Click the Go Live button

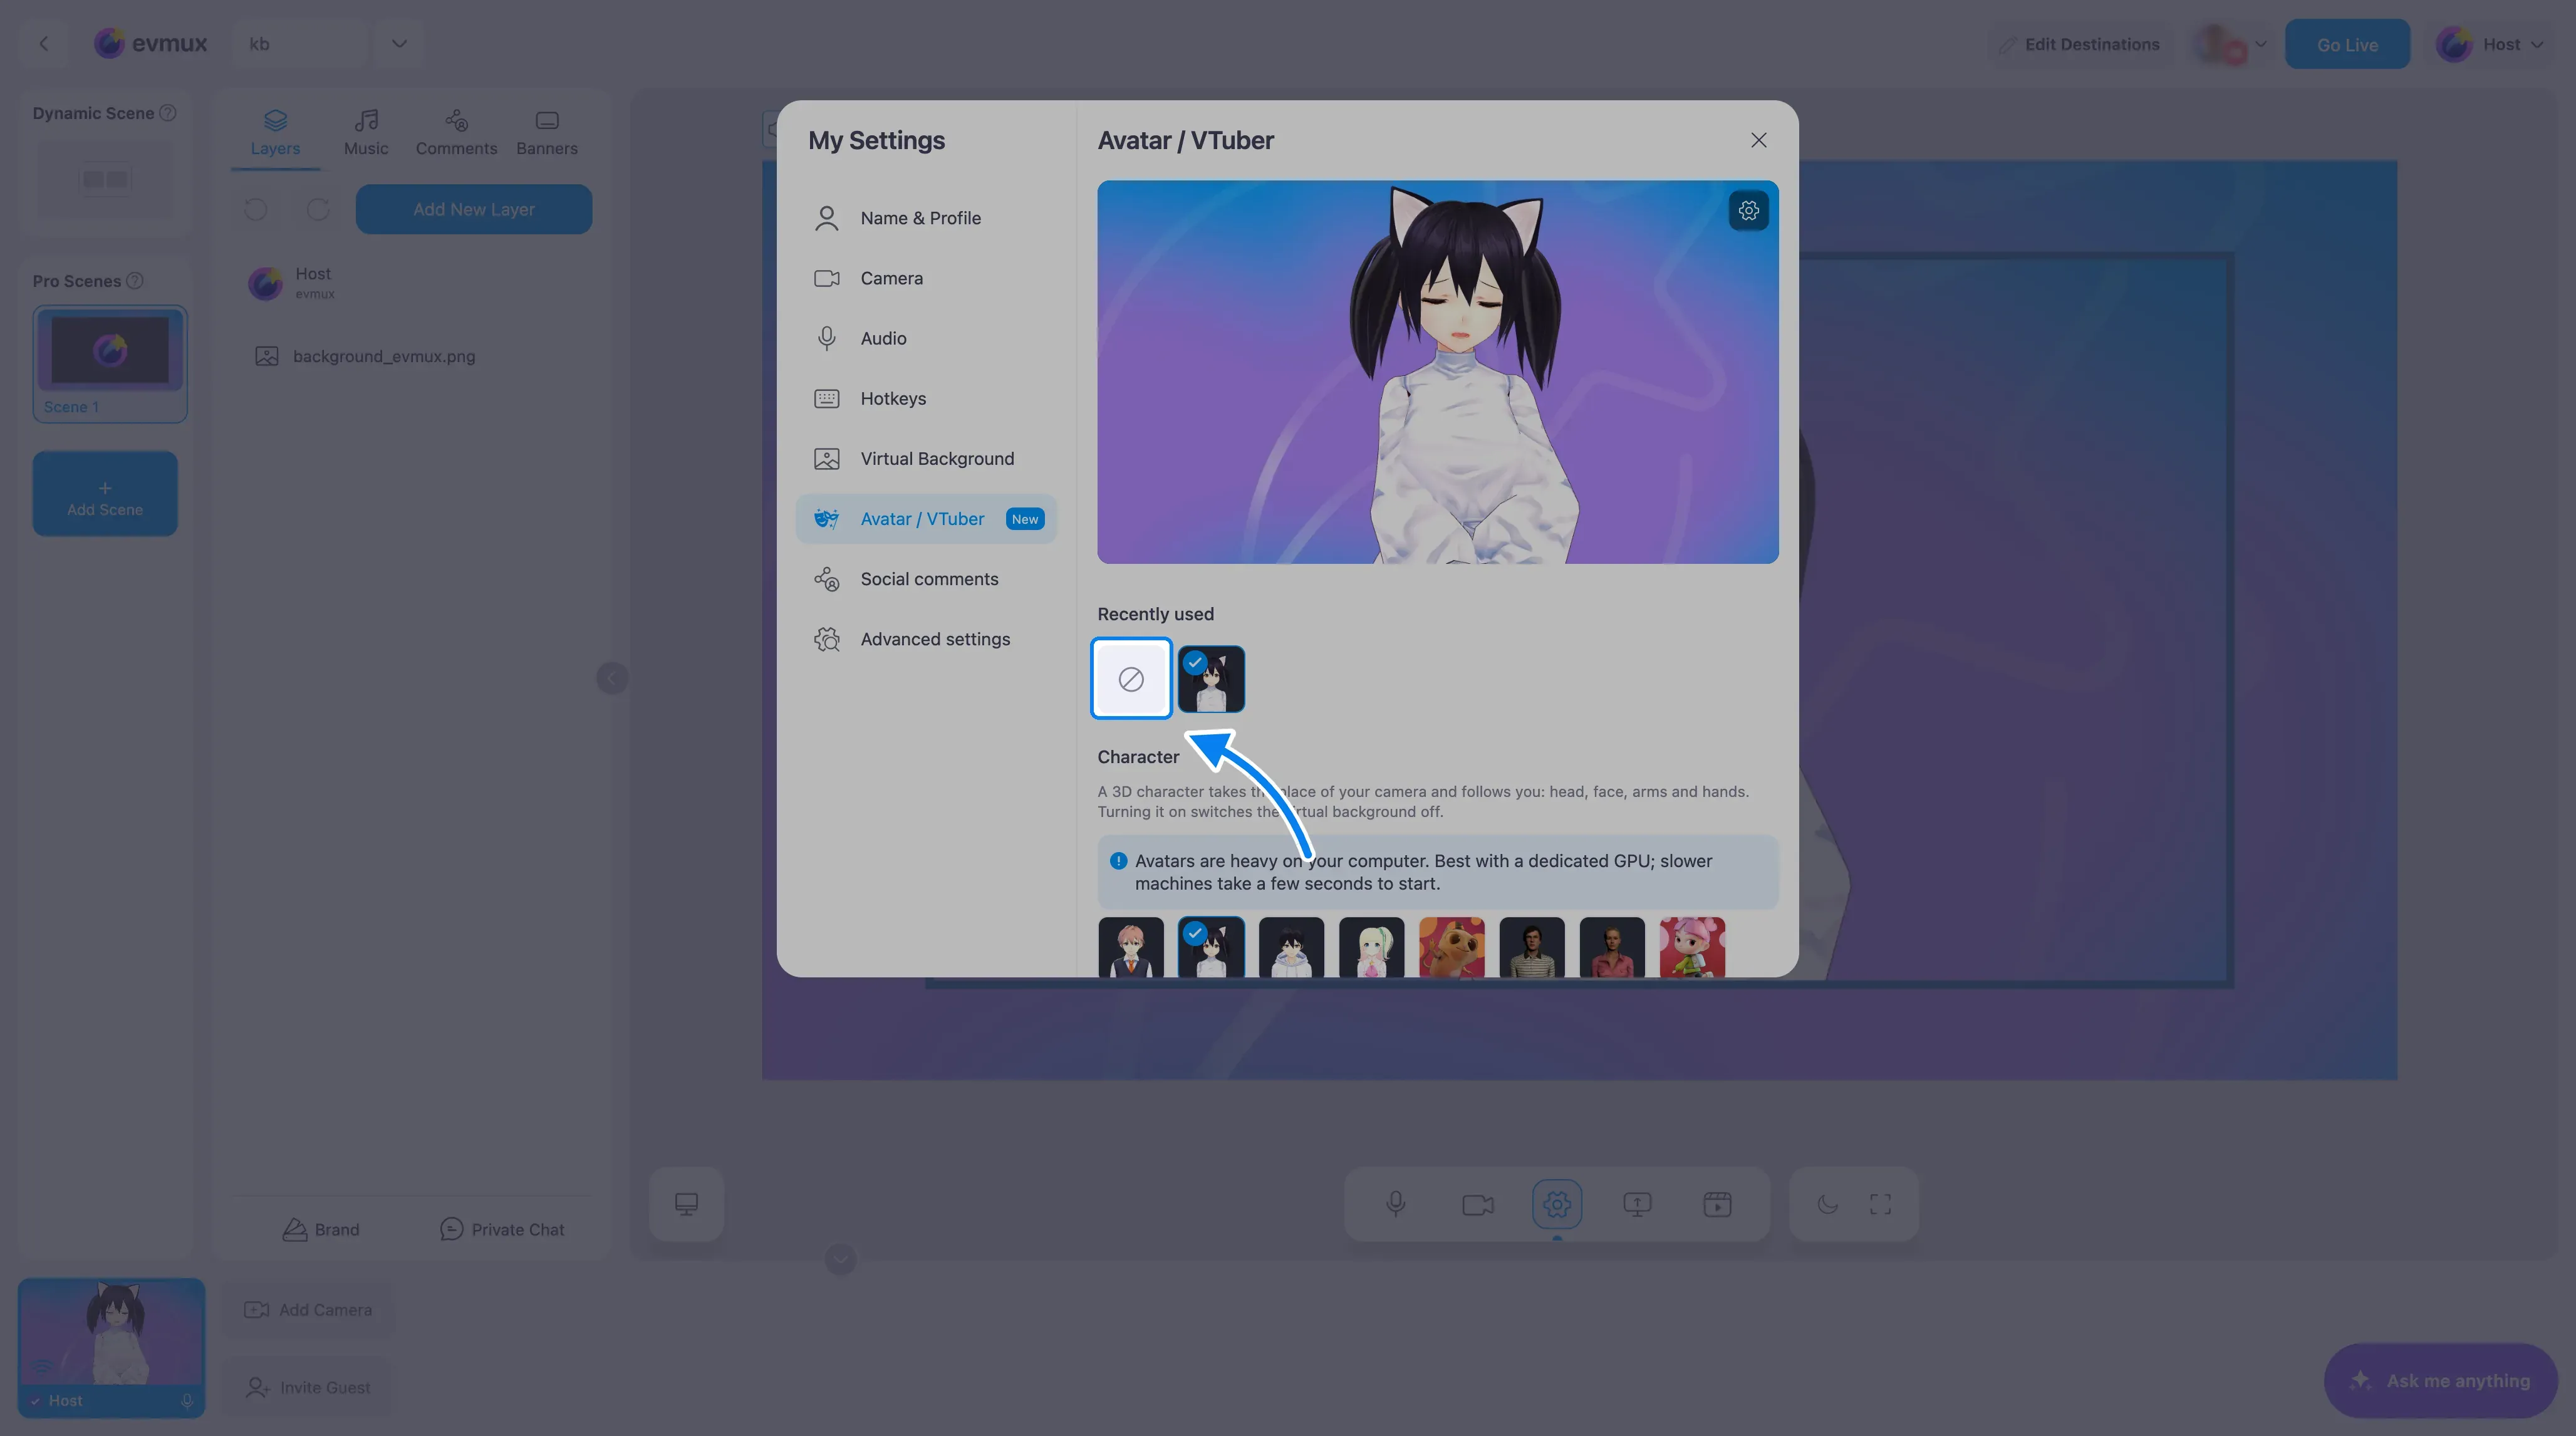2347,44
